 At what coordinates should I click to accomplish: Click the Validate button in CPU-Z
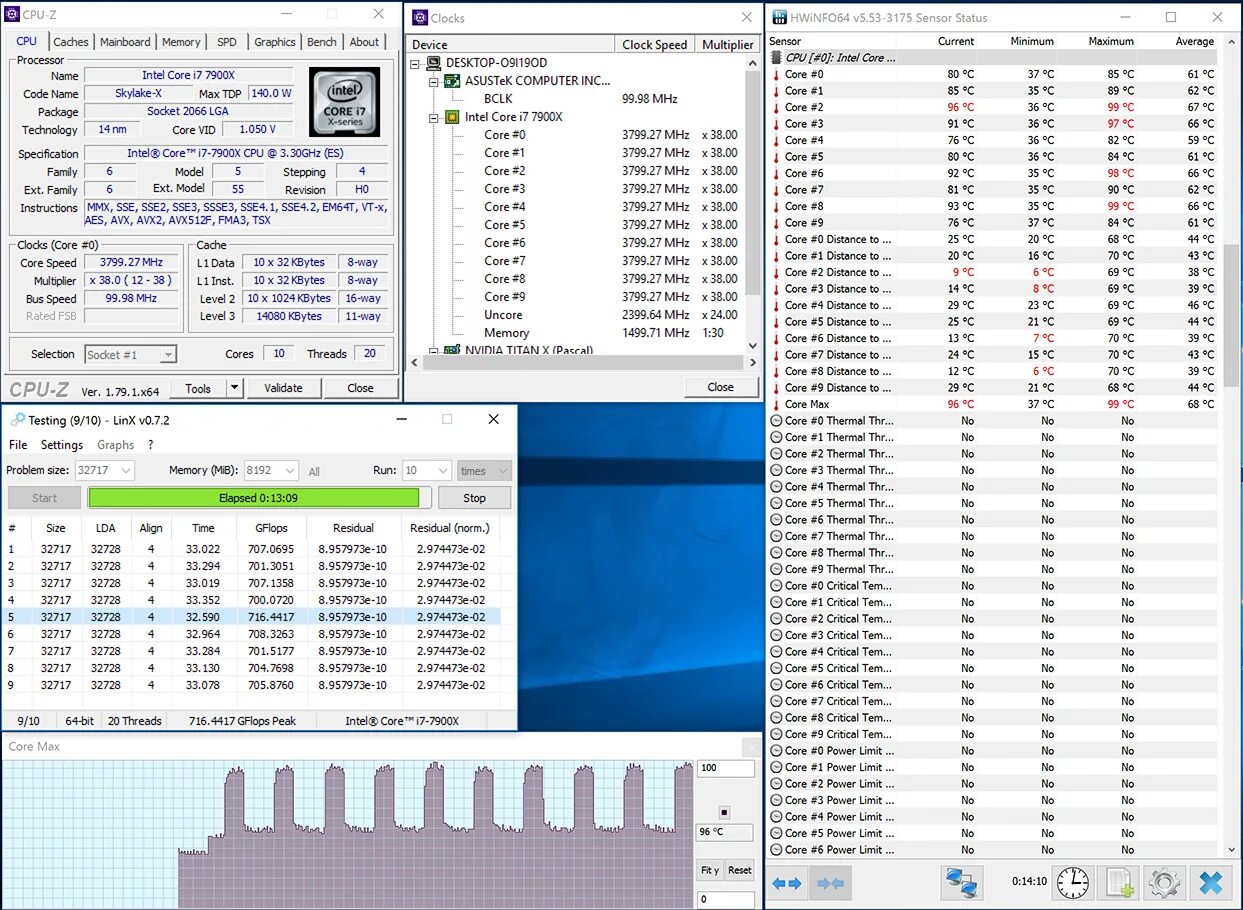pos(283,388)
